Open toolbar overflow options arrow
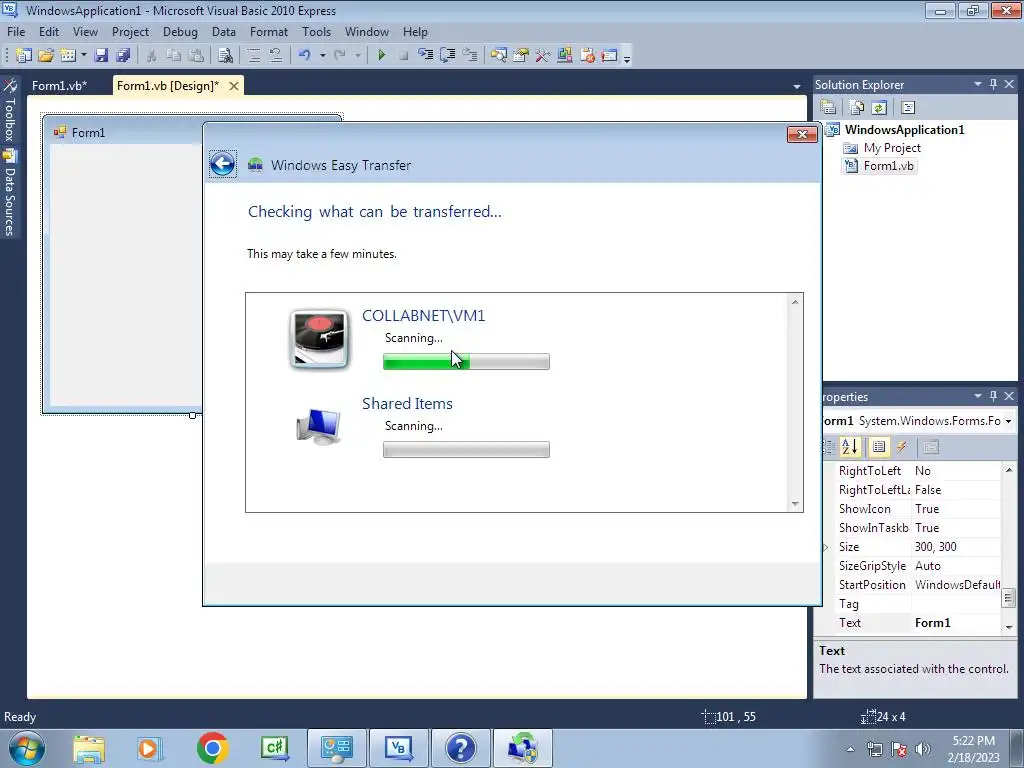1024x768 pixels. [627, 58]
